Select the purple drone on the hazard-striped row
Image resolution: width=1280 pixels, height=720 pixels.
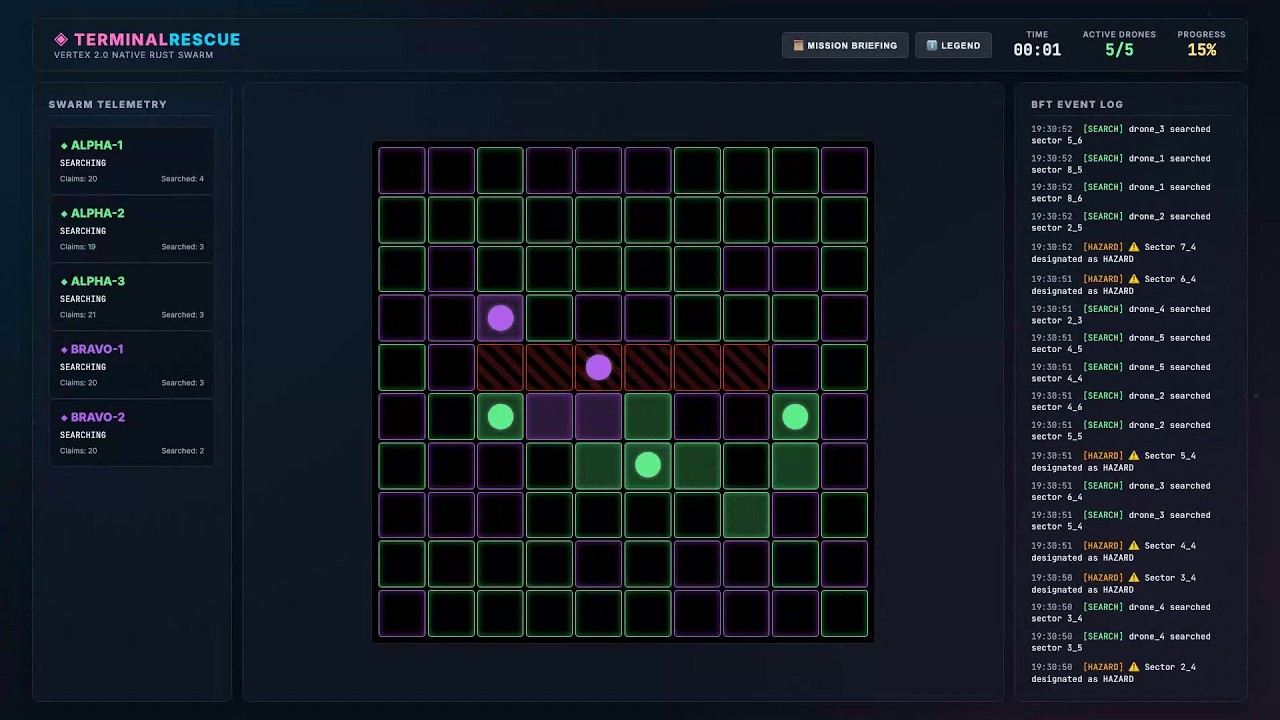[x=598, y=367]
